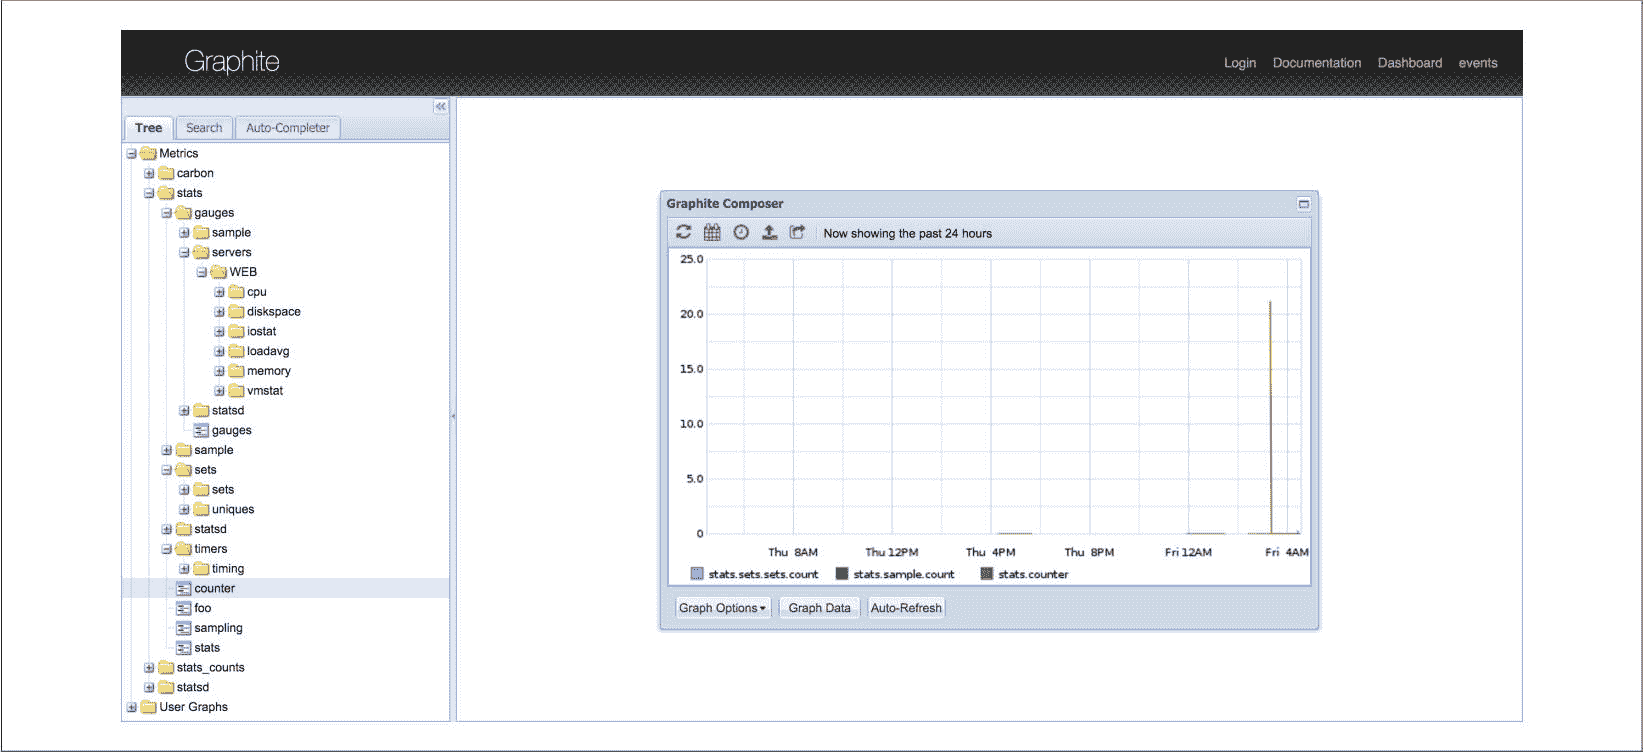Expand the cpu folder under WEB

click(219, 292)
